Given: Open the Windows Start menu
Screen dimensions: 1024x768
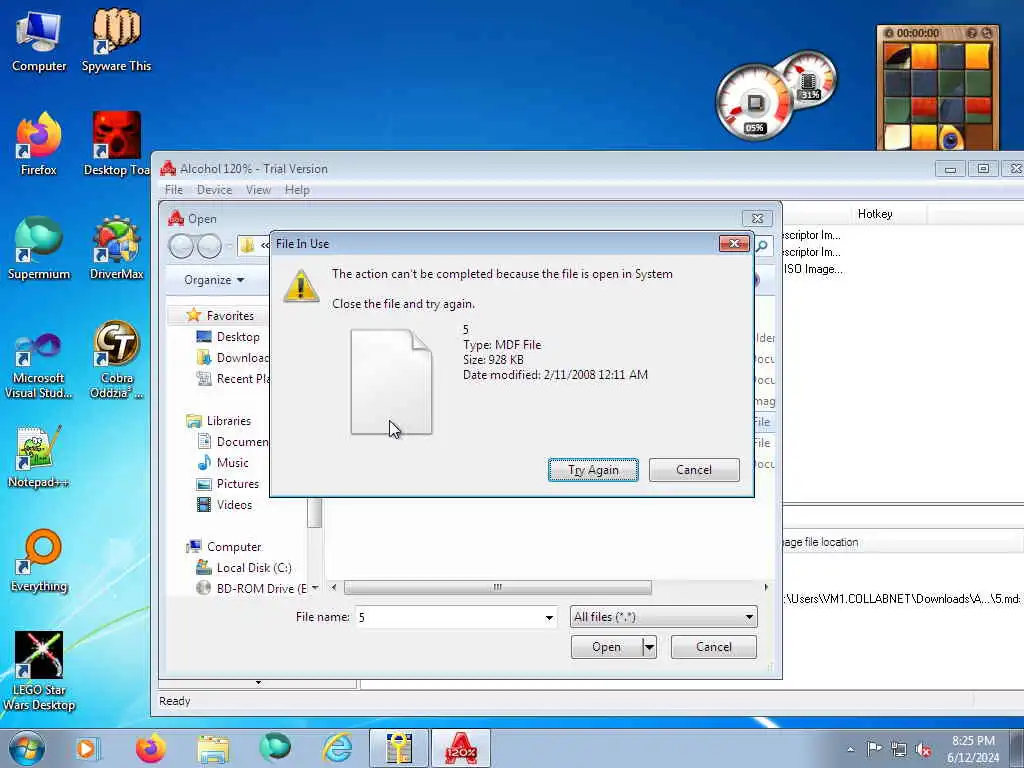Looking at the screenshot, I should pos(27,748).
